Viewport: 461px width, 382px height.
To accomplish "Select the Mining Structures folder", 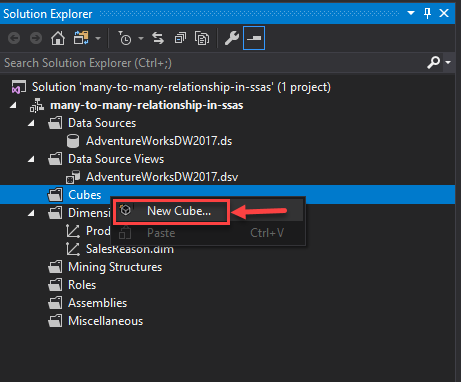I will [x=115, y=267].
